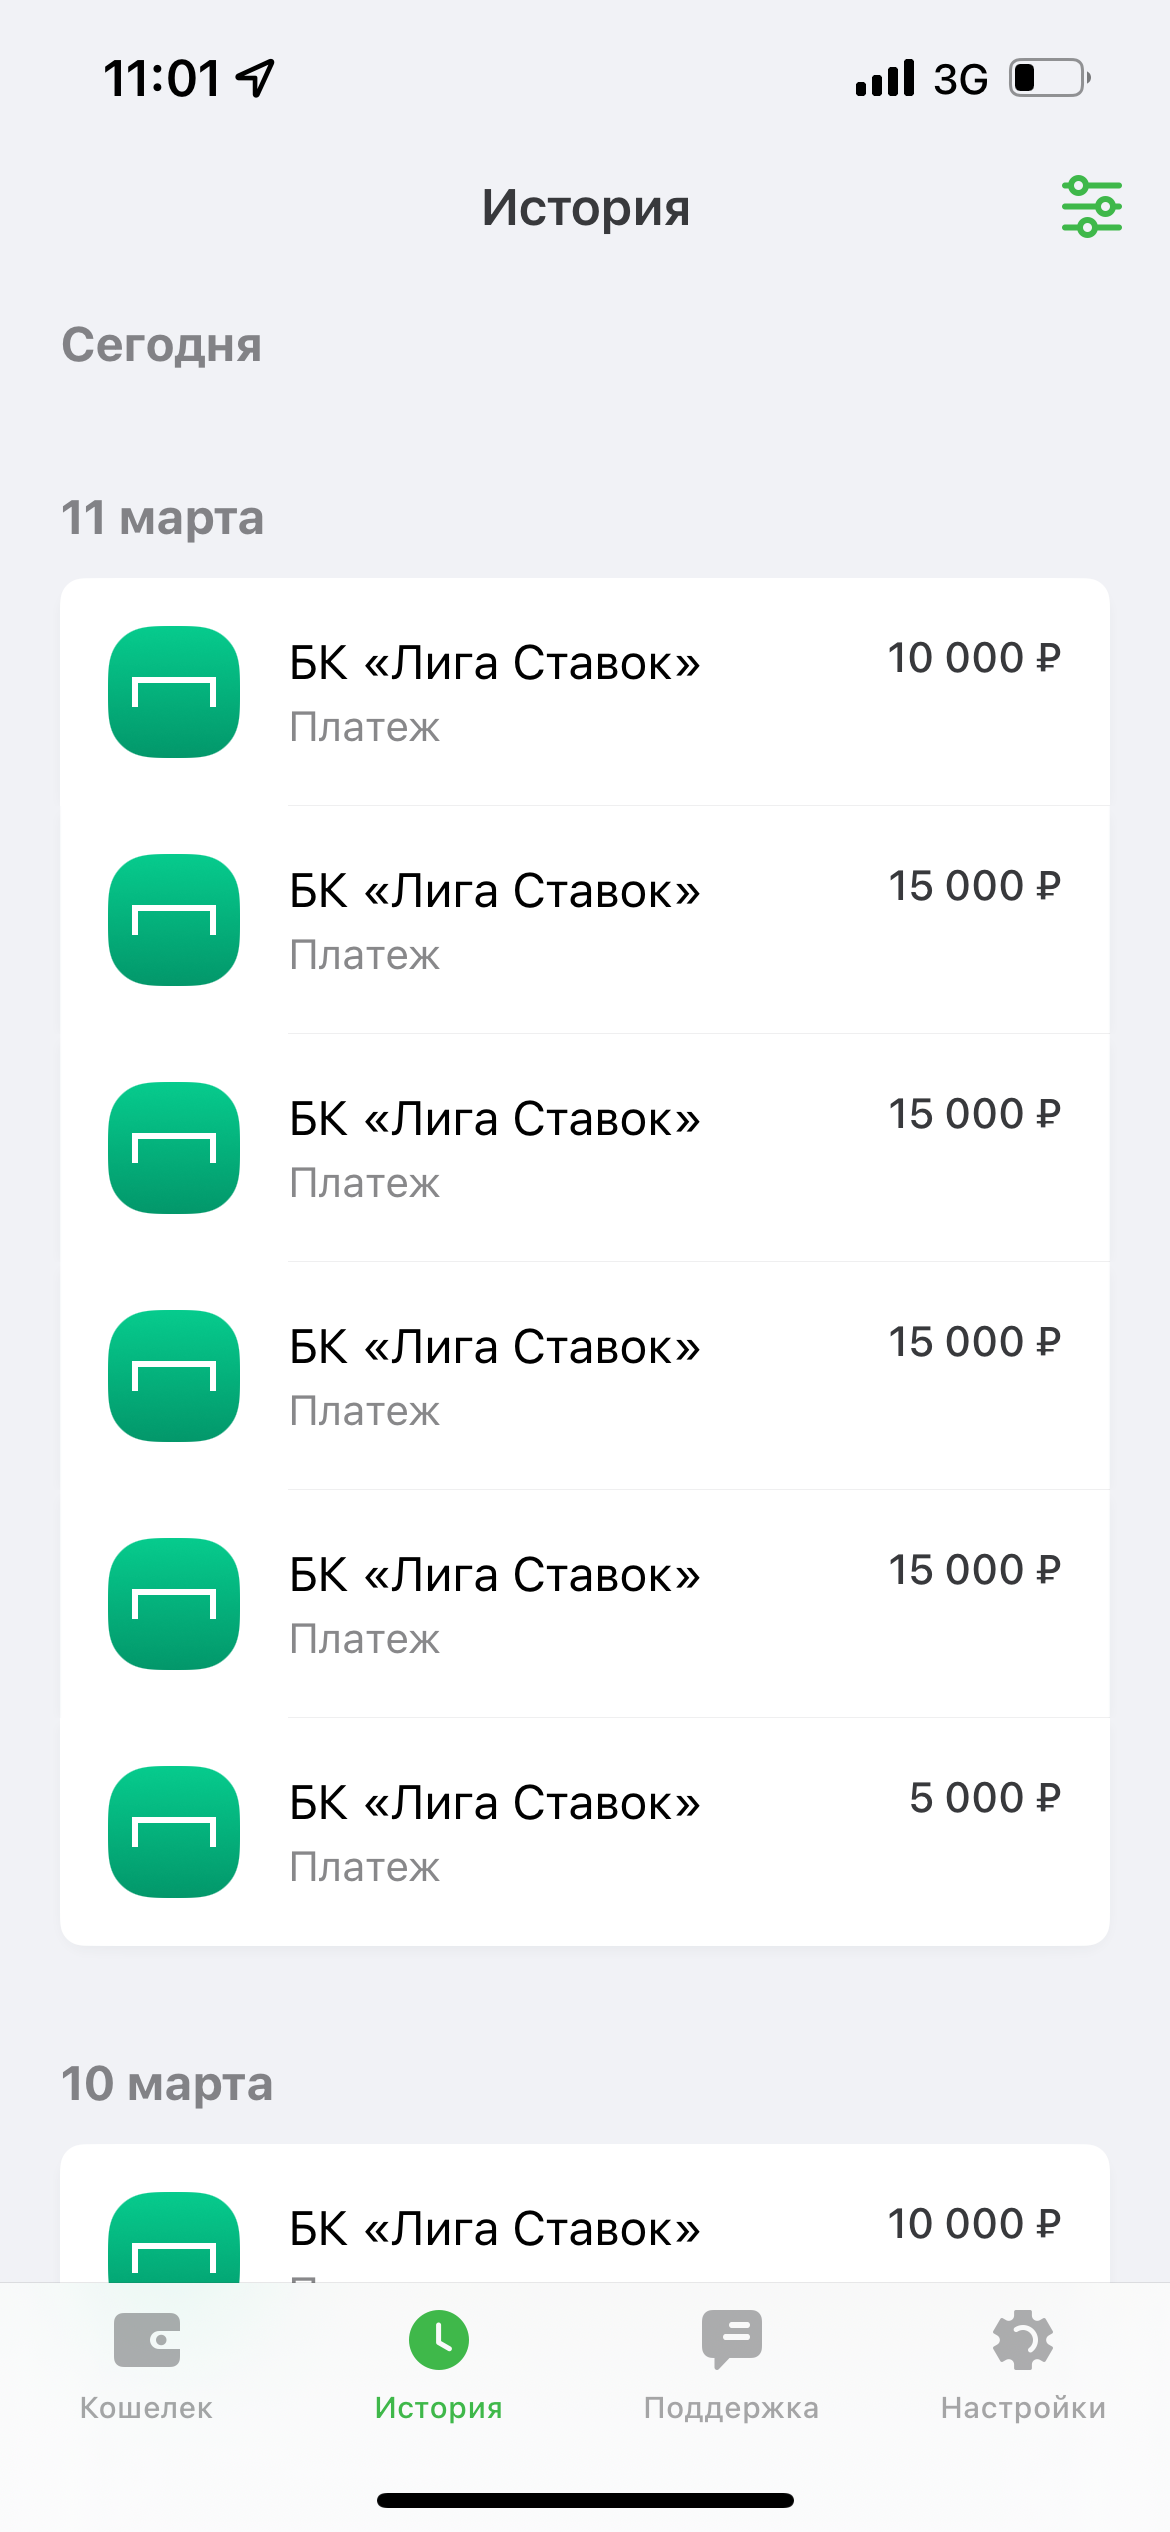Tap the green icon of the 5 000 ₽ payment
This screenshot has width=1170, height=2532.
[174, 1832]
